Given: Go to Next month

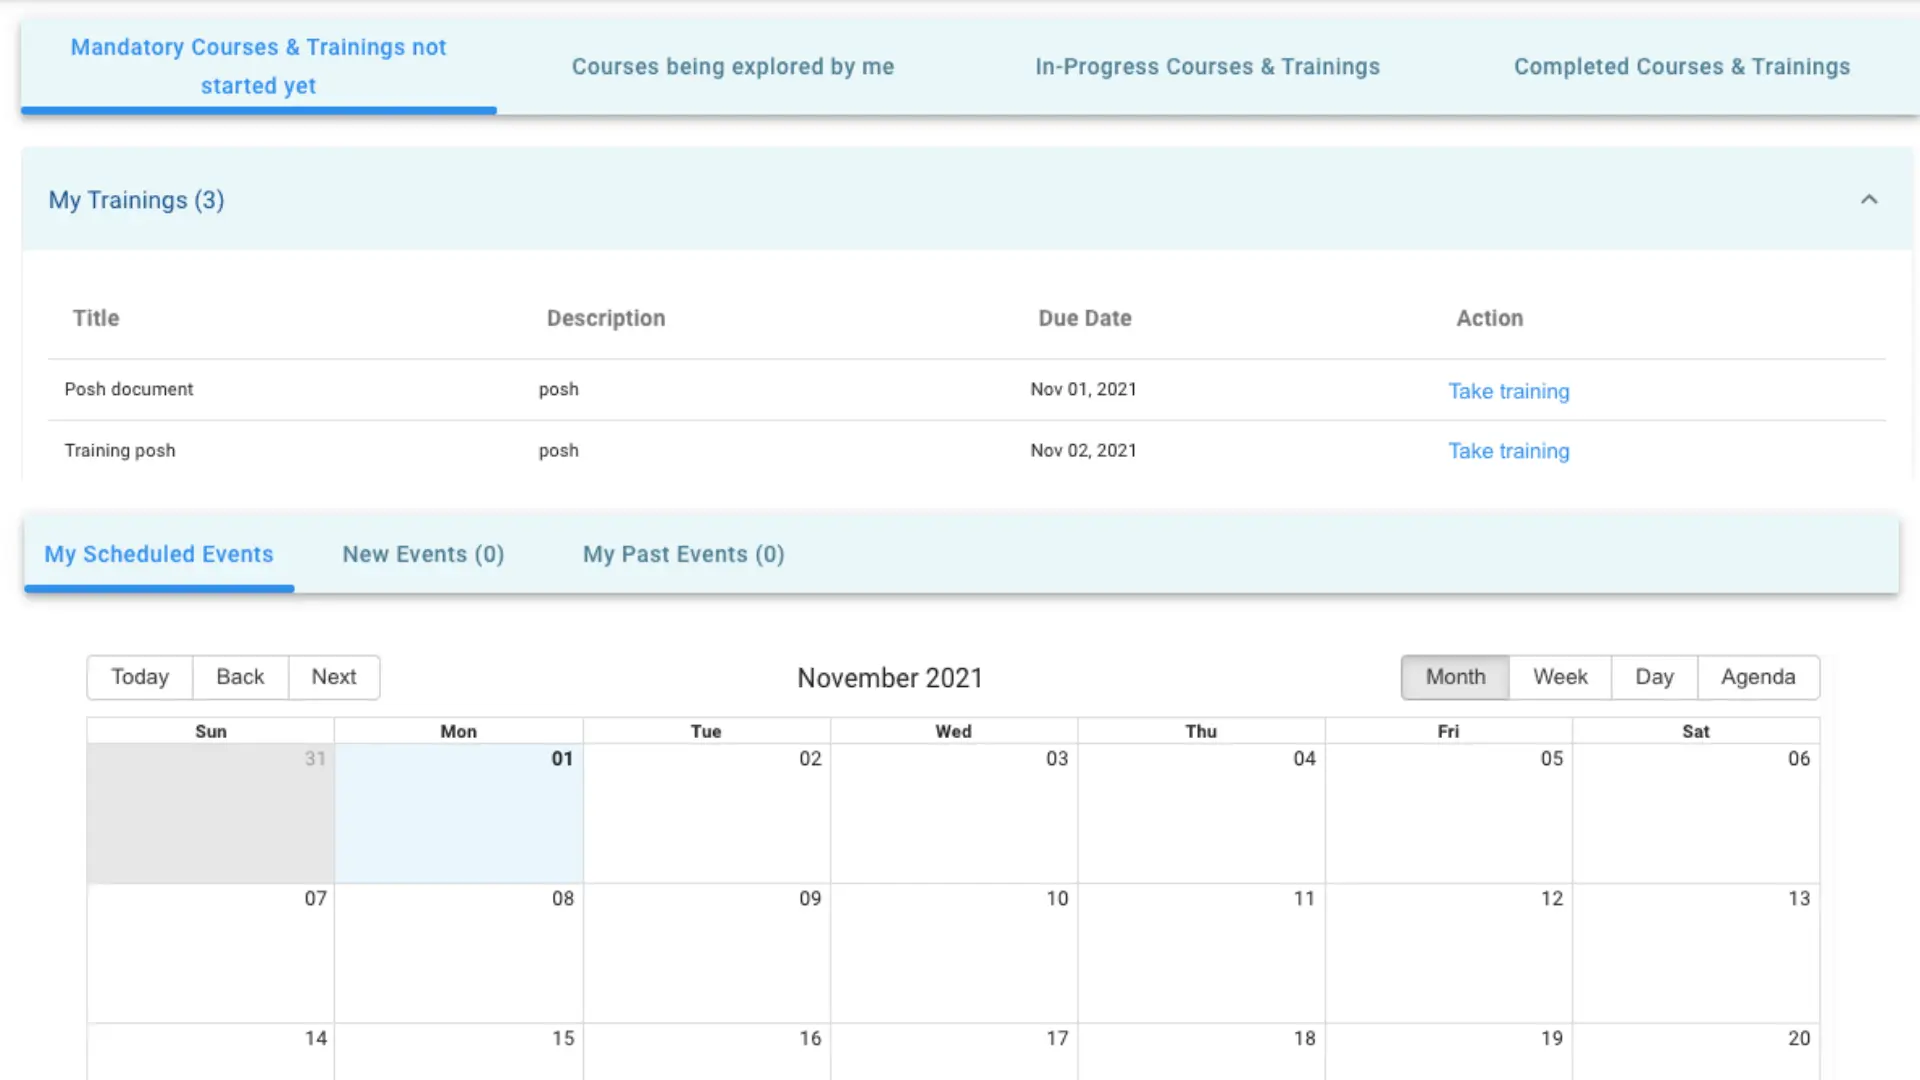Looking at the screenshot, I should pyautogui.click(x=334, y=677).
